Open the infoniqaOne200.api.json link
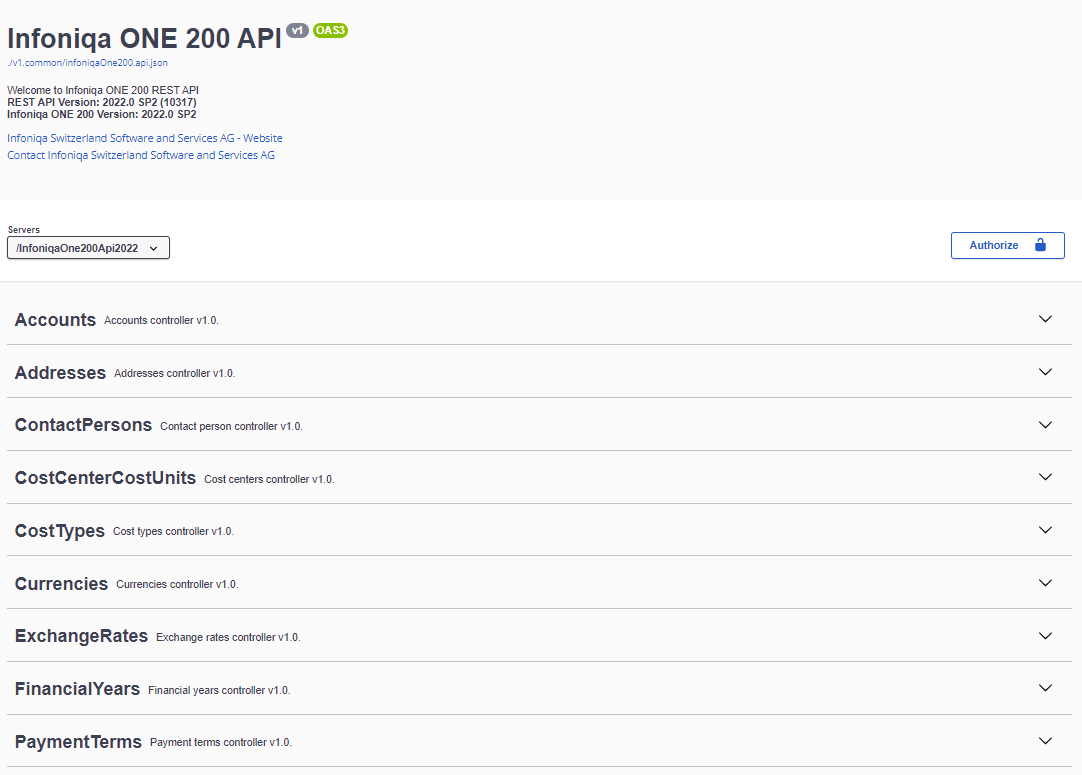 (88, 63)
